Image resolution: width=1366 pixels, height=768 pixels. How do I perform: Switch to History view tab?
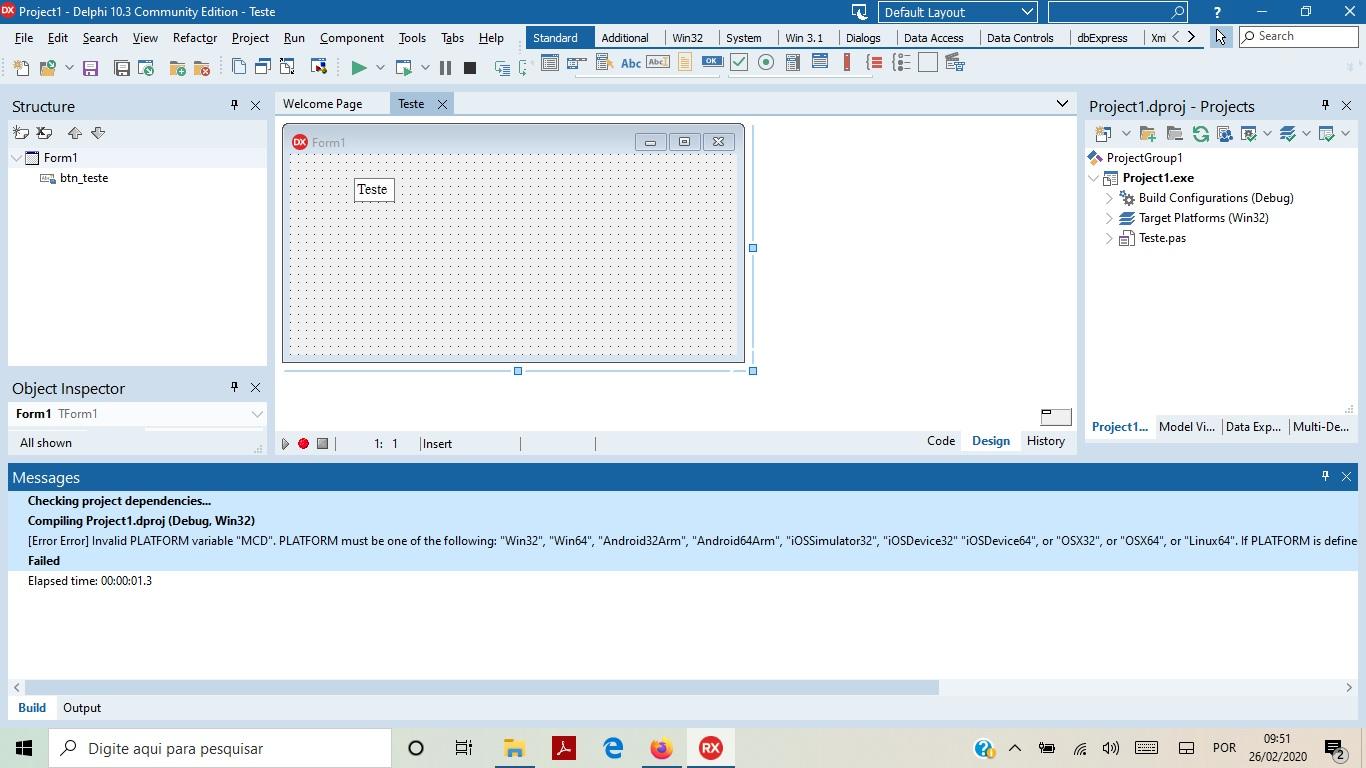point(1045,441)
